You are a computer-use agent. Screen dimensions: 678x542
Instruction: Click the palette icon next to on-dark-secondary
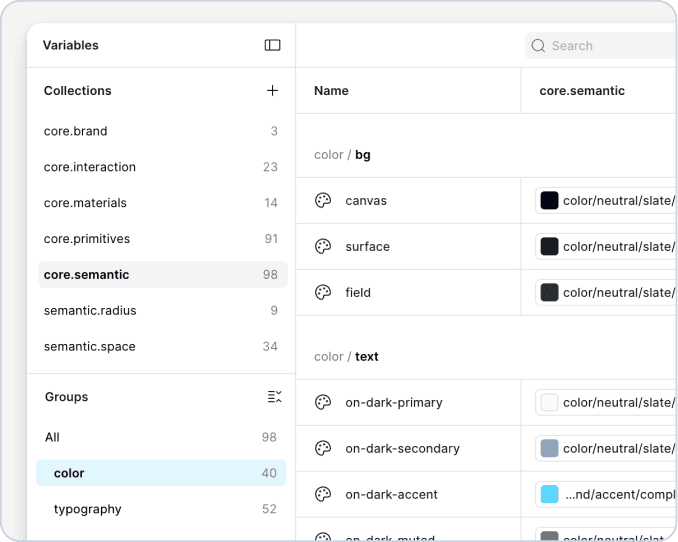(x=323, y=448)
